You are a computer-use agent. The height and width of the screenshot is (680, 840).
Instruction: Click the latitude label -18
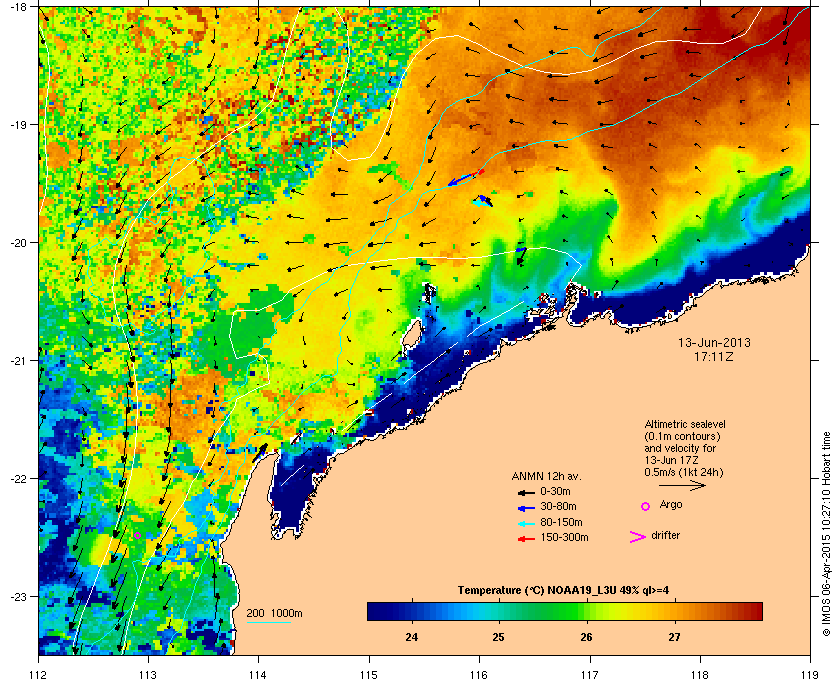pyautogui.click(x=20, y=7)
